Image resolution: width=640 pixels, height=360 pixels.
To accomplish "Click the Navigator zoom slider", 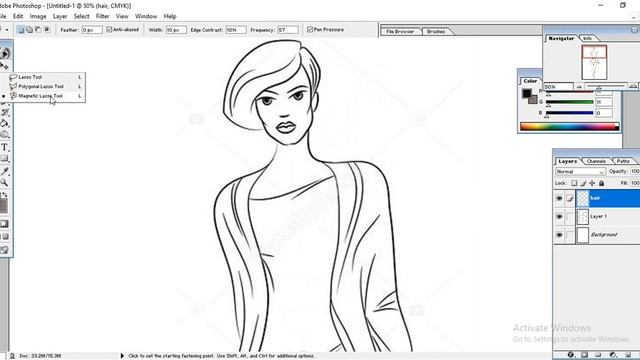I will tap(606, 87).
